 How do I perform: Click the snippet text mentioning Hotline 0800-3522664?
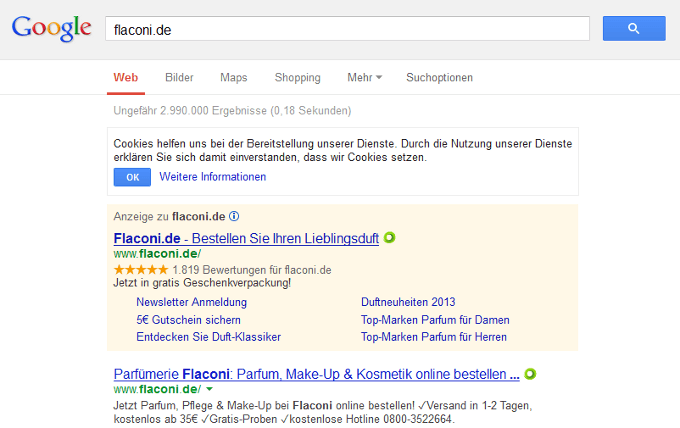[x=323, y=412]
